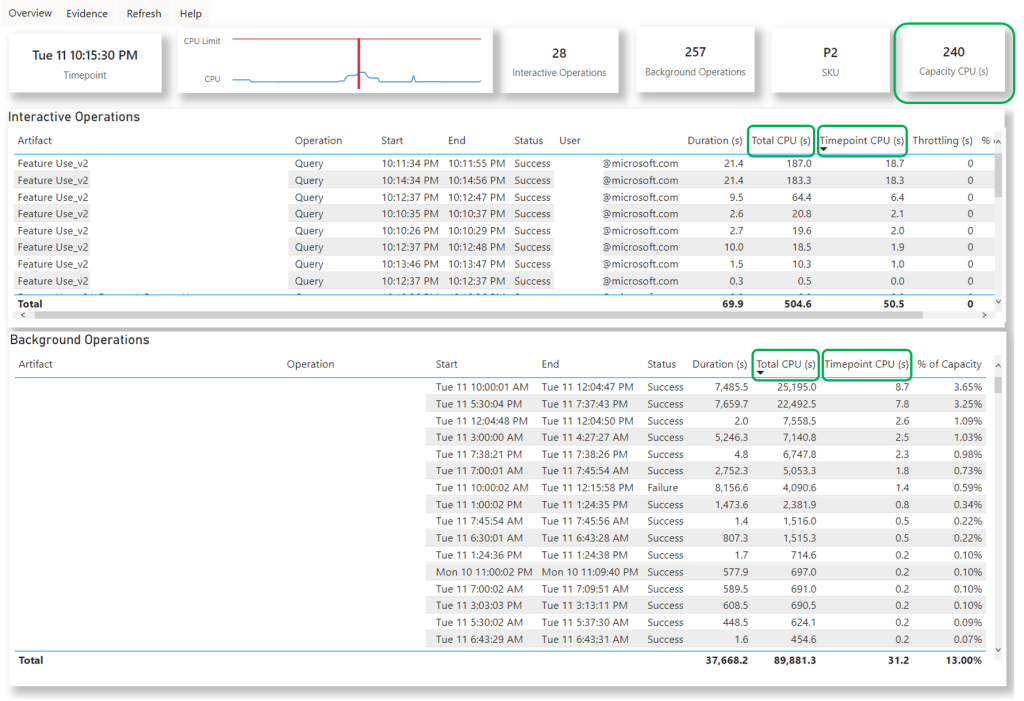Open the Help menu
The image size is (1024, 701).
[191, 13]
